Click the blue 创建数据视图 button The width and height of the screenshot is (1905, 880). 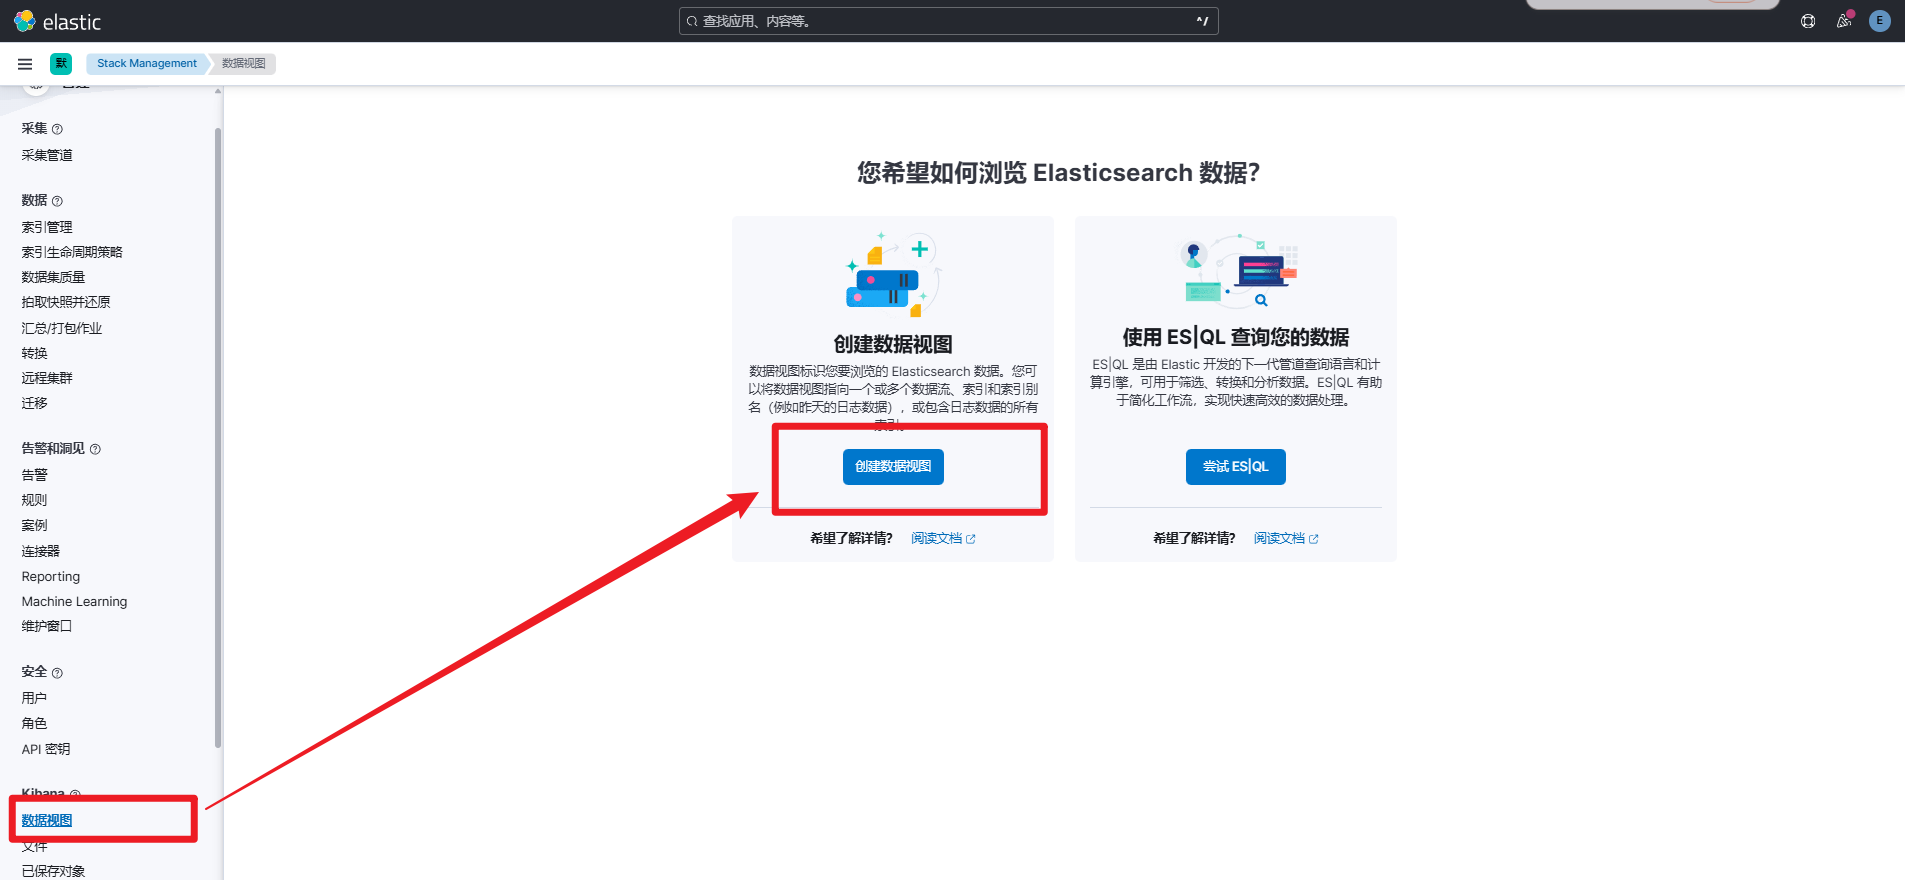[893, 467]
